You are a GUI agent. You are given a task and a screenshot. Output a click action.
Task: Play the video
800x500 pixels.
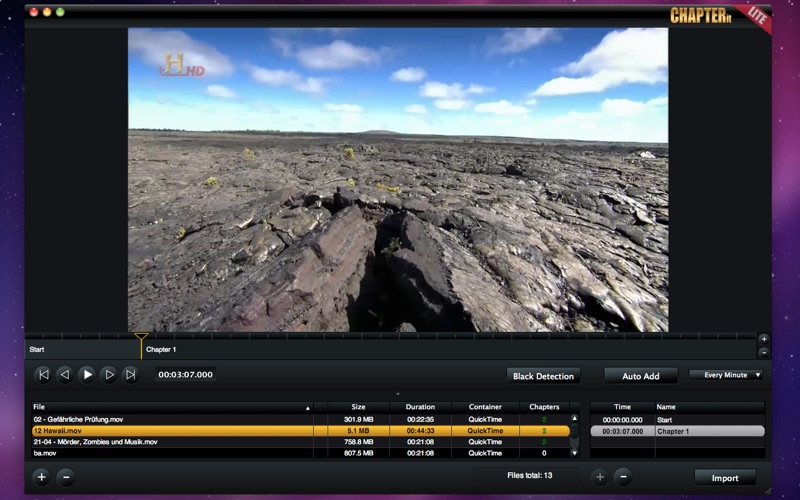87,375
